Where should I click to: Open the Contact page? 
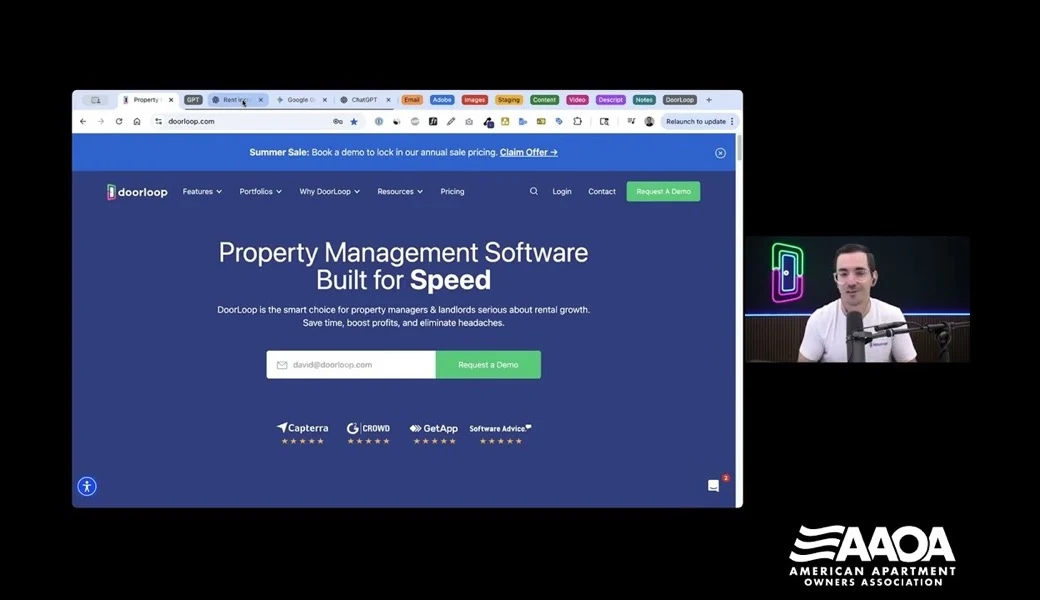[x=602, y=192]
